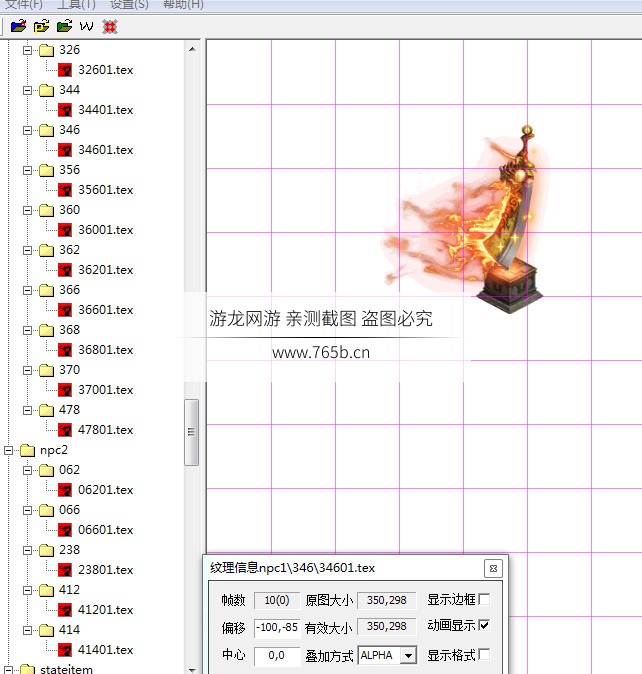Click the folder icon of 478
The width and height of the screenshot is (642, 674).
(x=46, y=411)
